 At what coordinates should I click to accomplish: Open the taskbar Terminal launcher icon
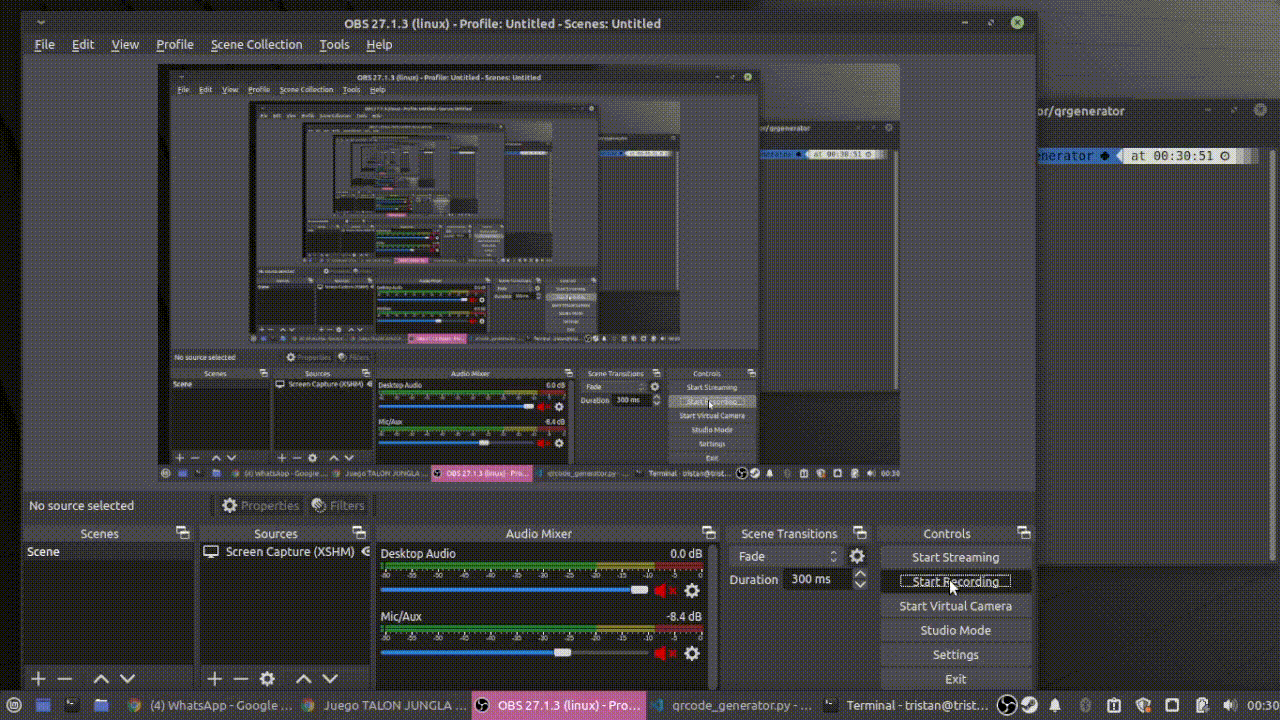[72, 705]
